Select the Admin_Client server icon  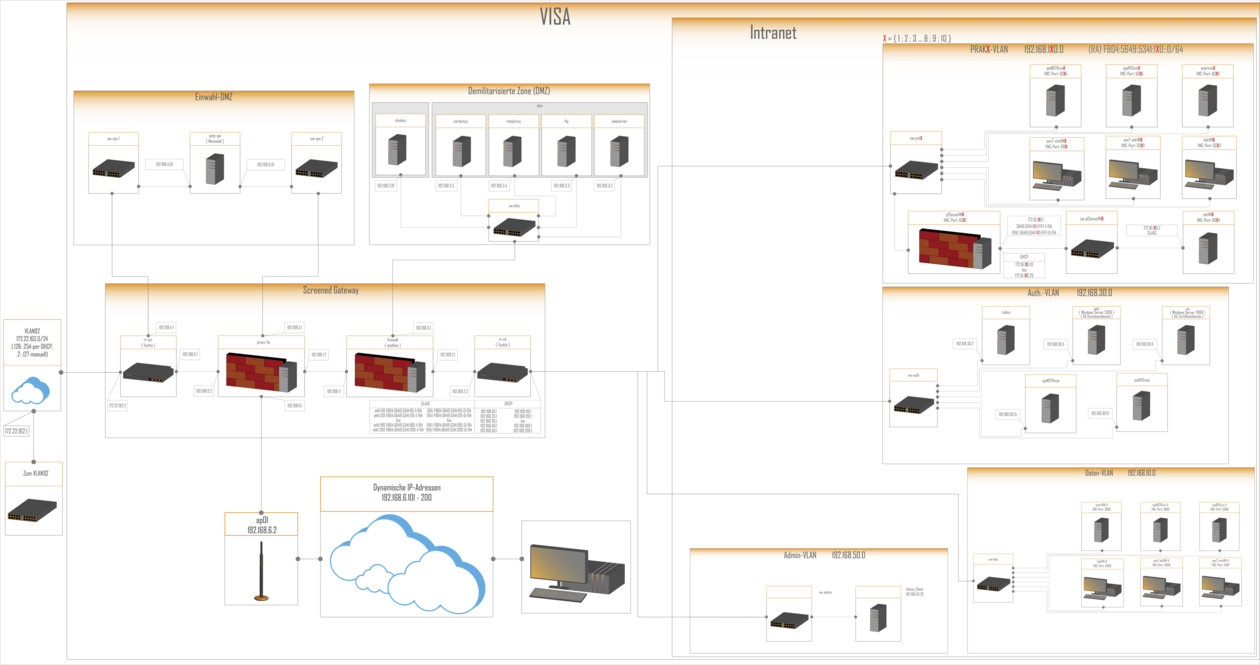879,617
